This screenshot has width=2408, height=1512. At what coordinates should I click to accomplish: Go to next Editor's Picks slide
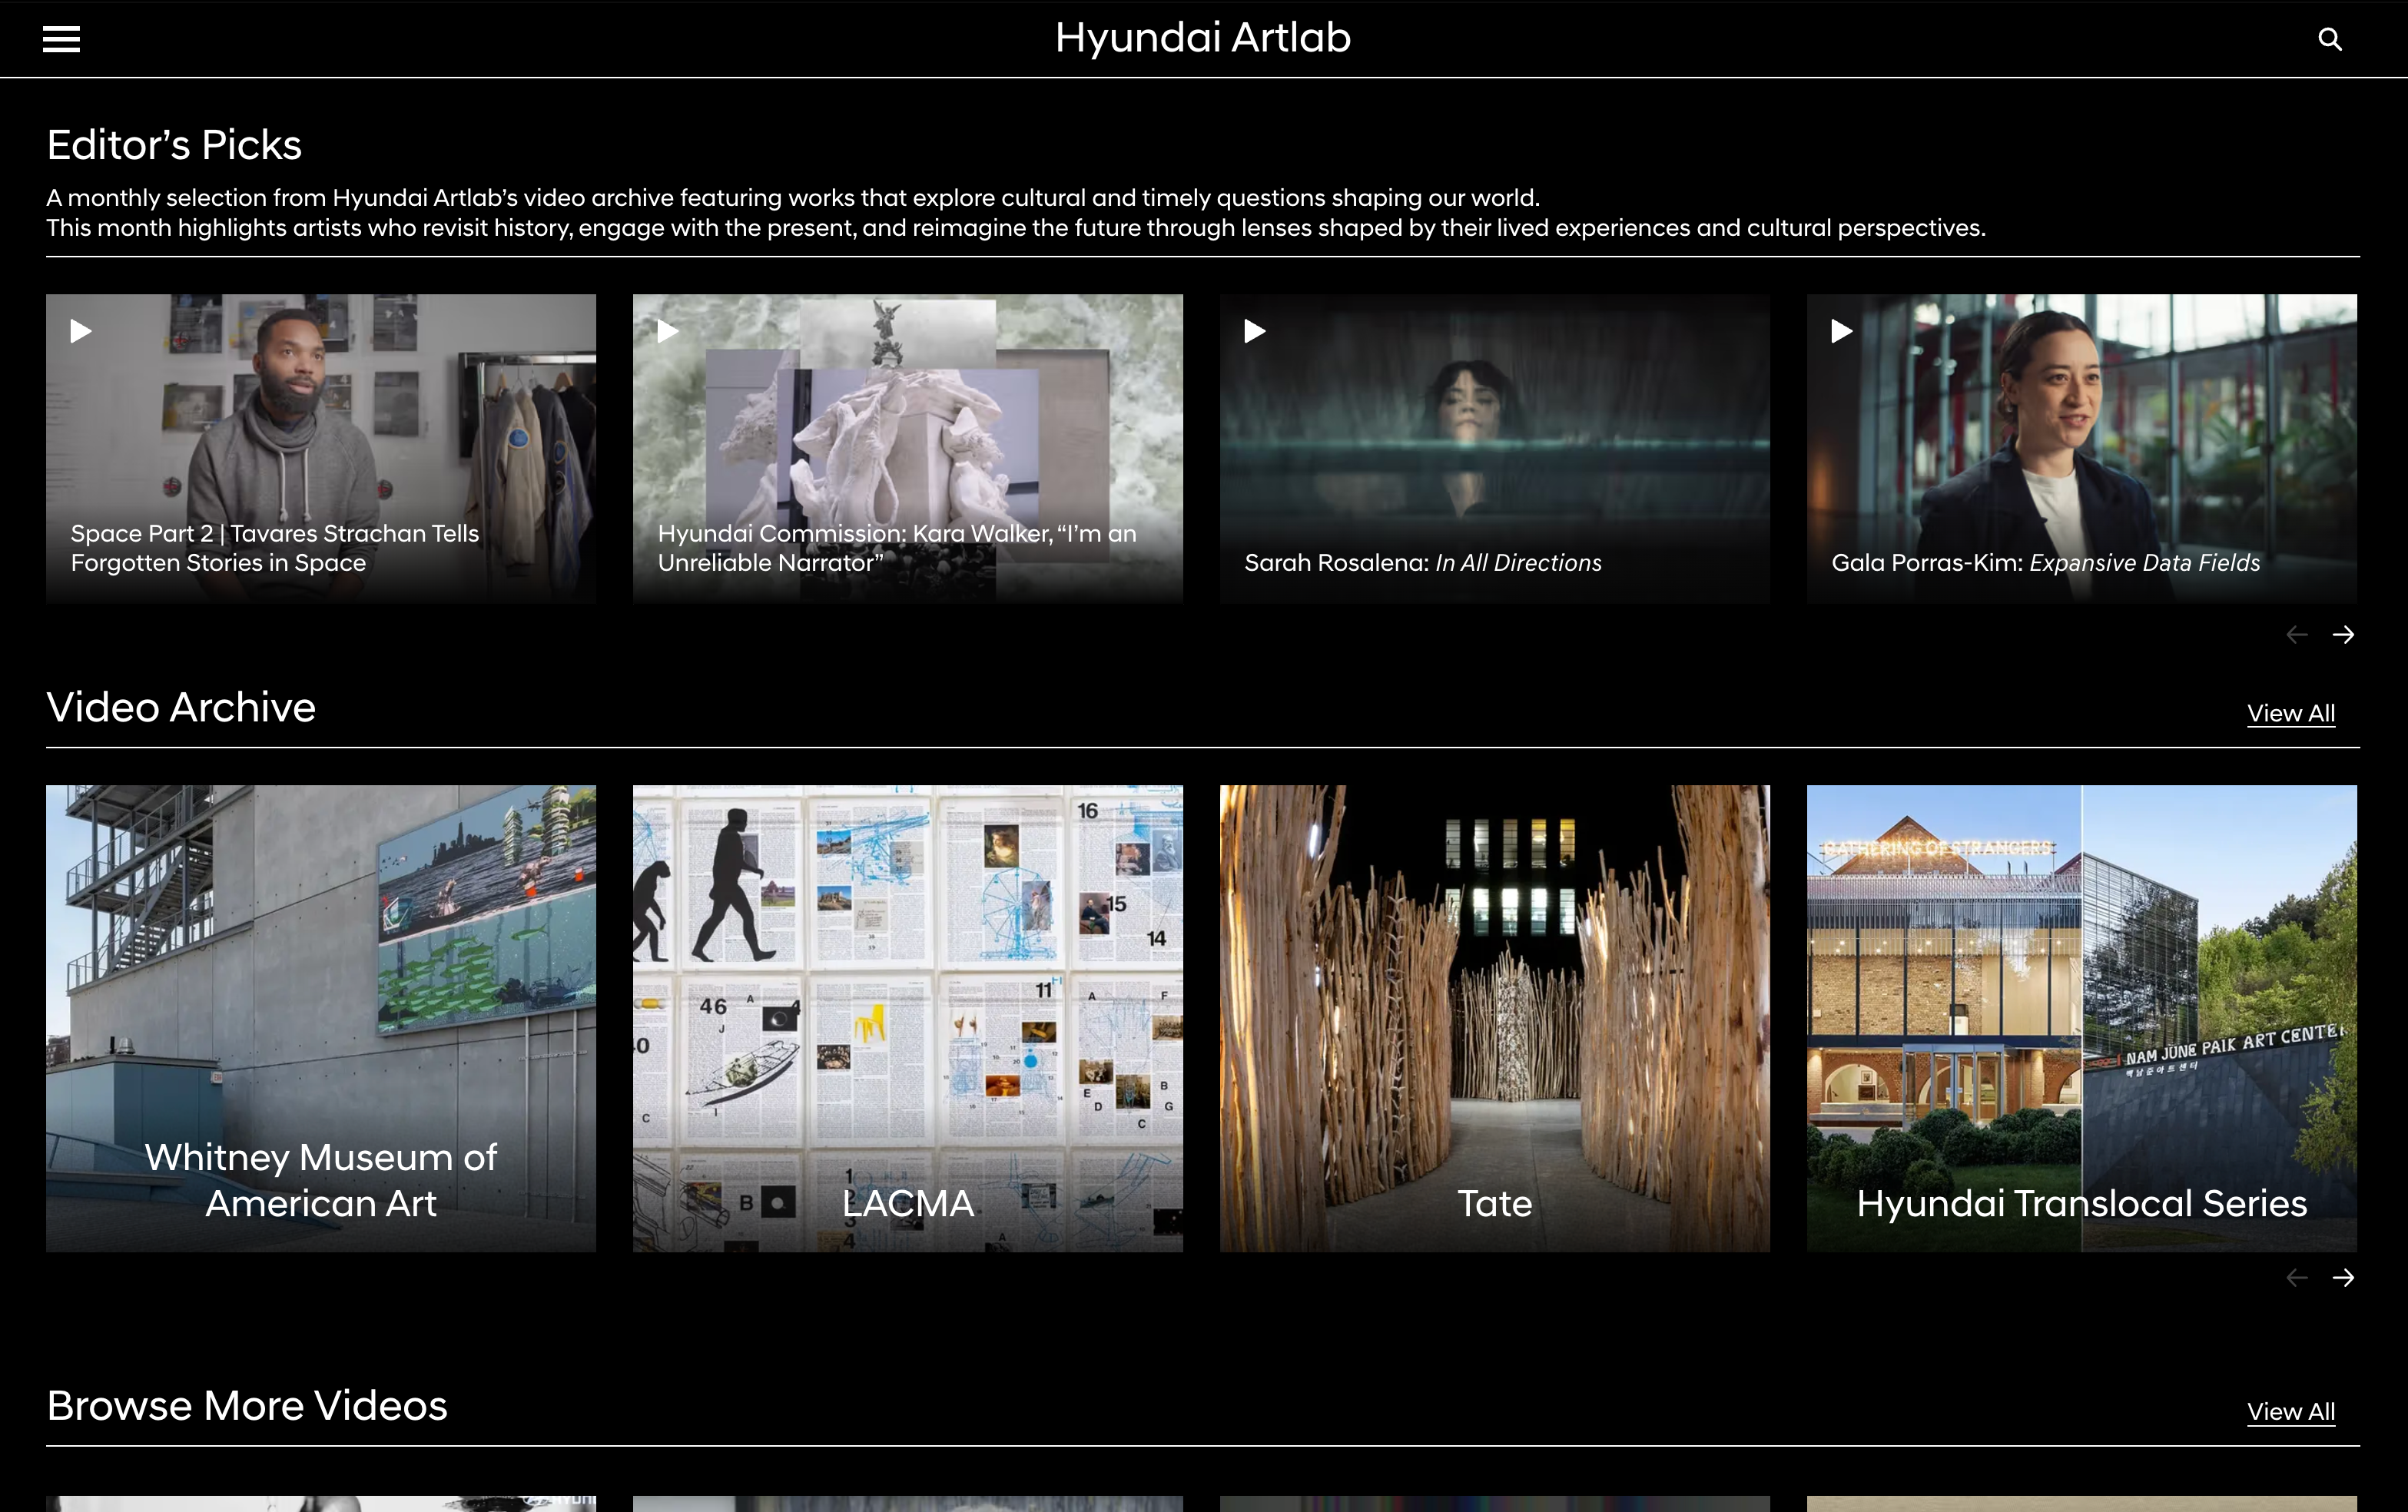(2343, 635)
